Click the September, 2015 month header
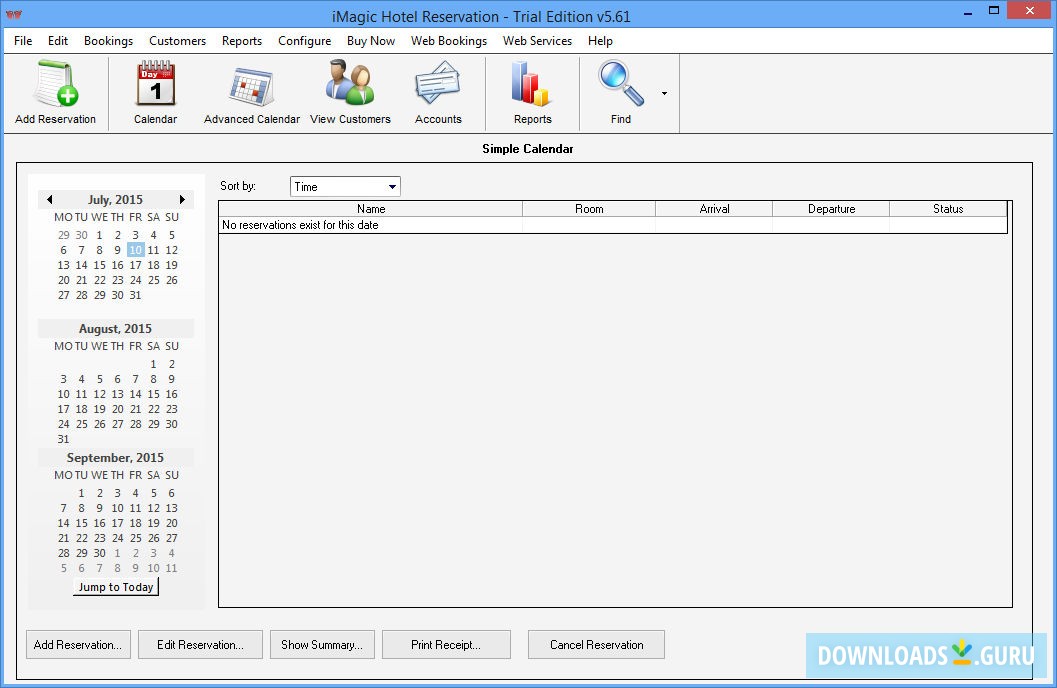The height and width of the screenshot is (688, 1057). [115, 458]
